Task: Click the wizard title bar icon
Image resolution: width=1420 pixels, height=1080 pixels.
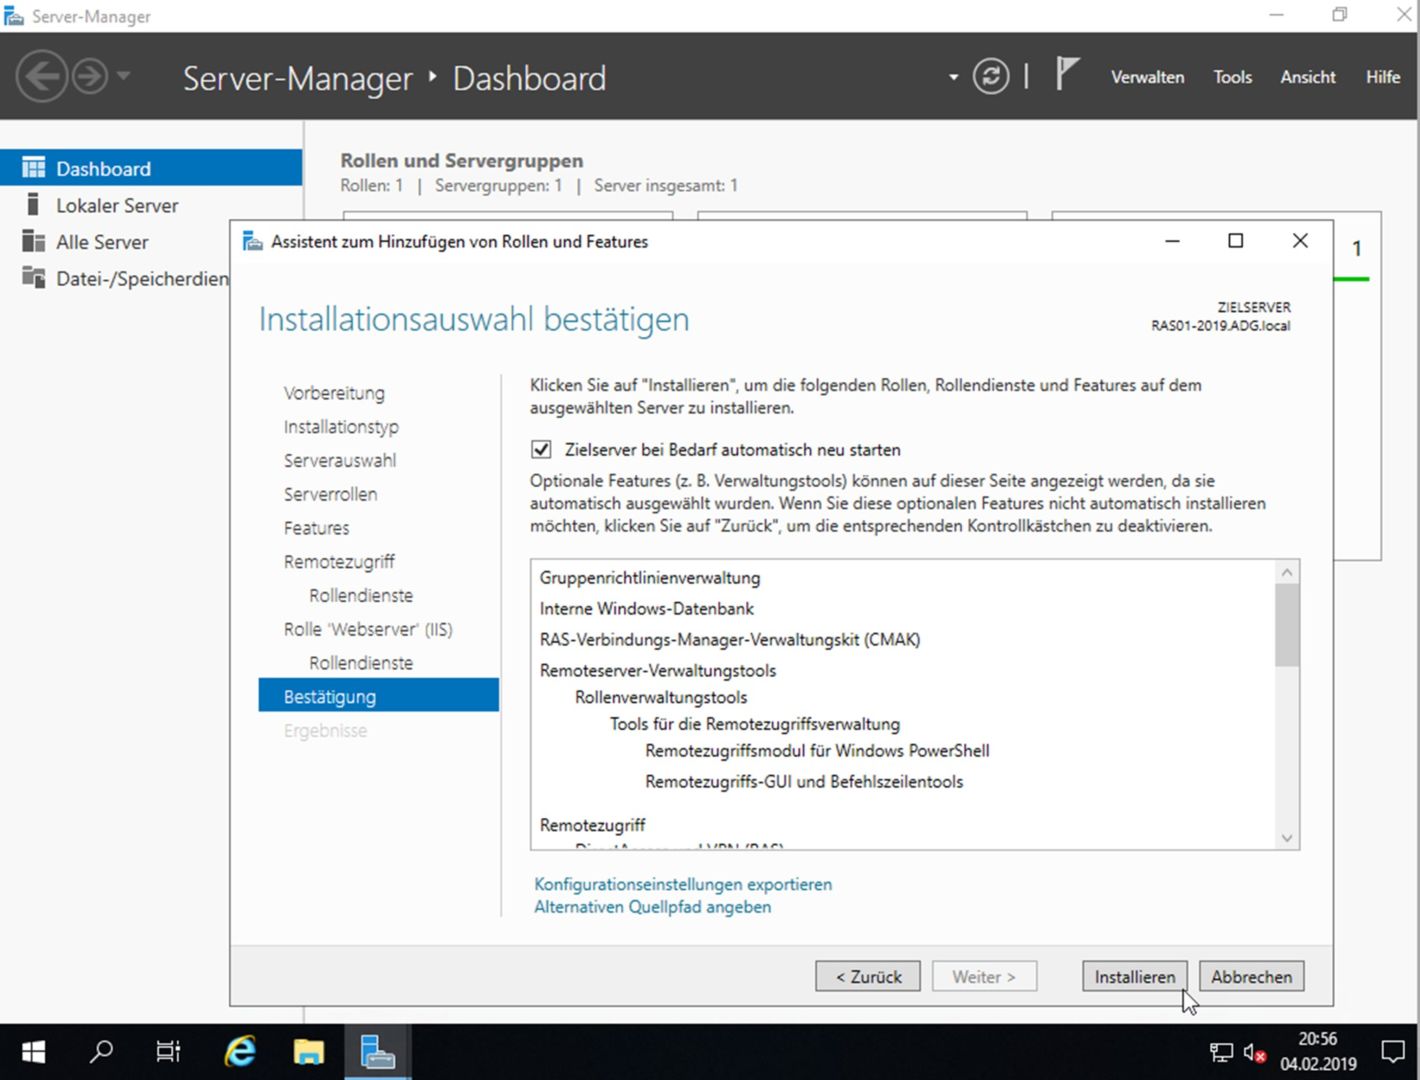Action: point(253,241)
